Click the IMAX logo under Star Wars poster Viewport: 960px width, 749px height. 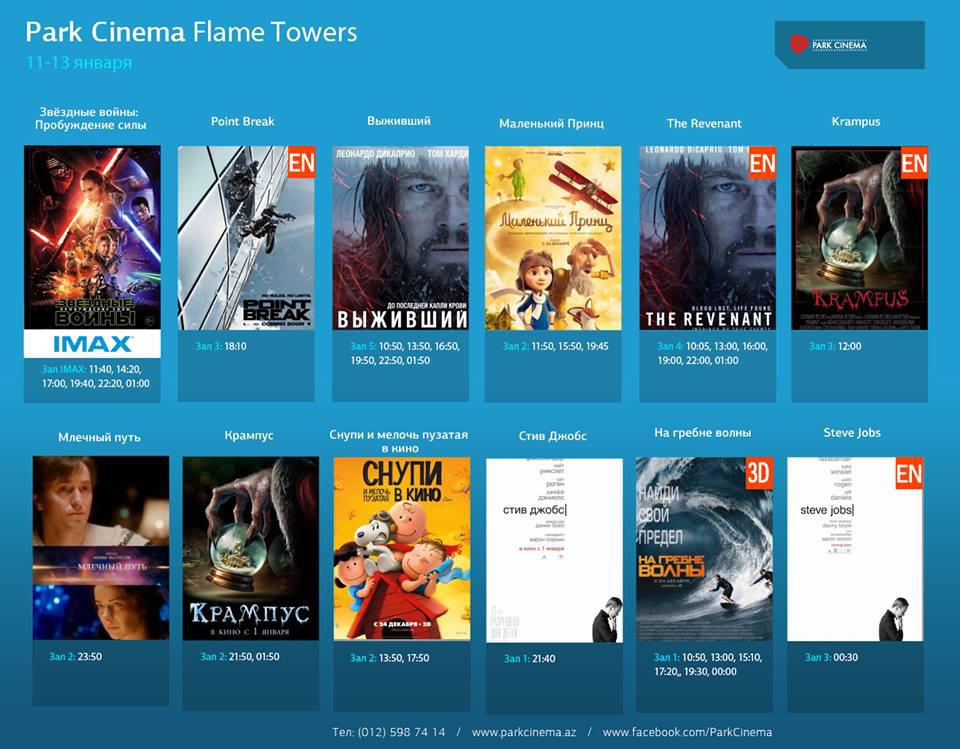[92, 344]
